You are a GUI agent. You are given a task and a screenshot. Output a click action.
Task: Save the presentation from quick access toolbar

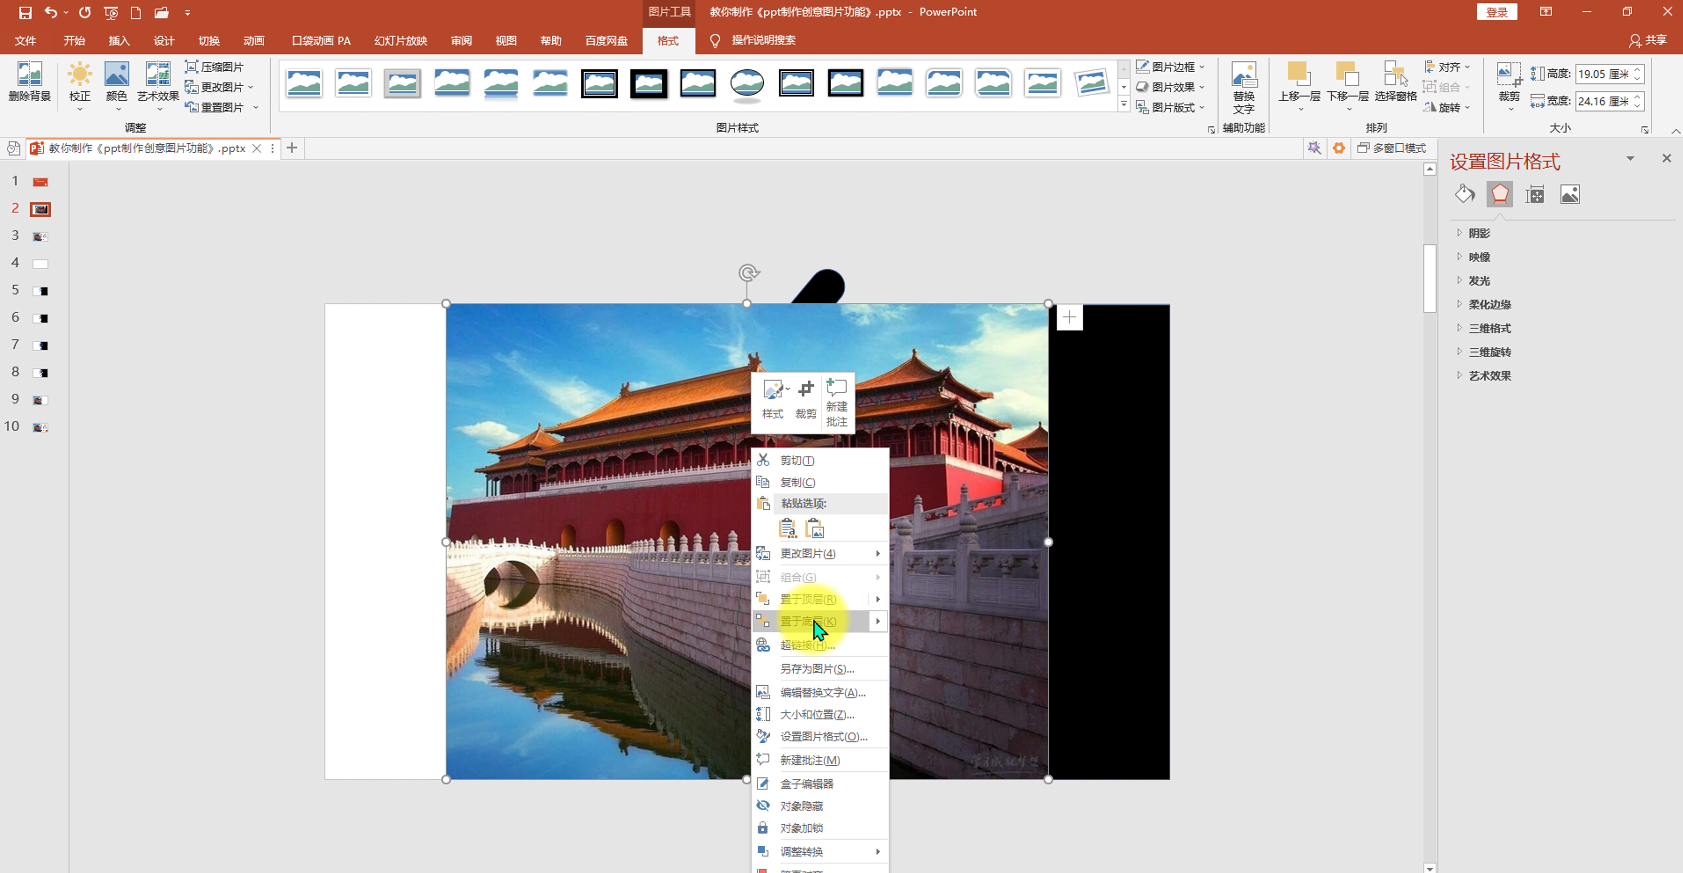pyautogui.click(x=25, y=13)
